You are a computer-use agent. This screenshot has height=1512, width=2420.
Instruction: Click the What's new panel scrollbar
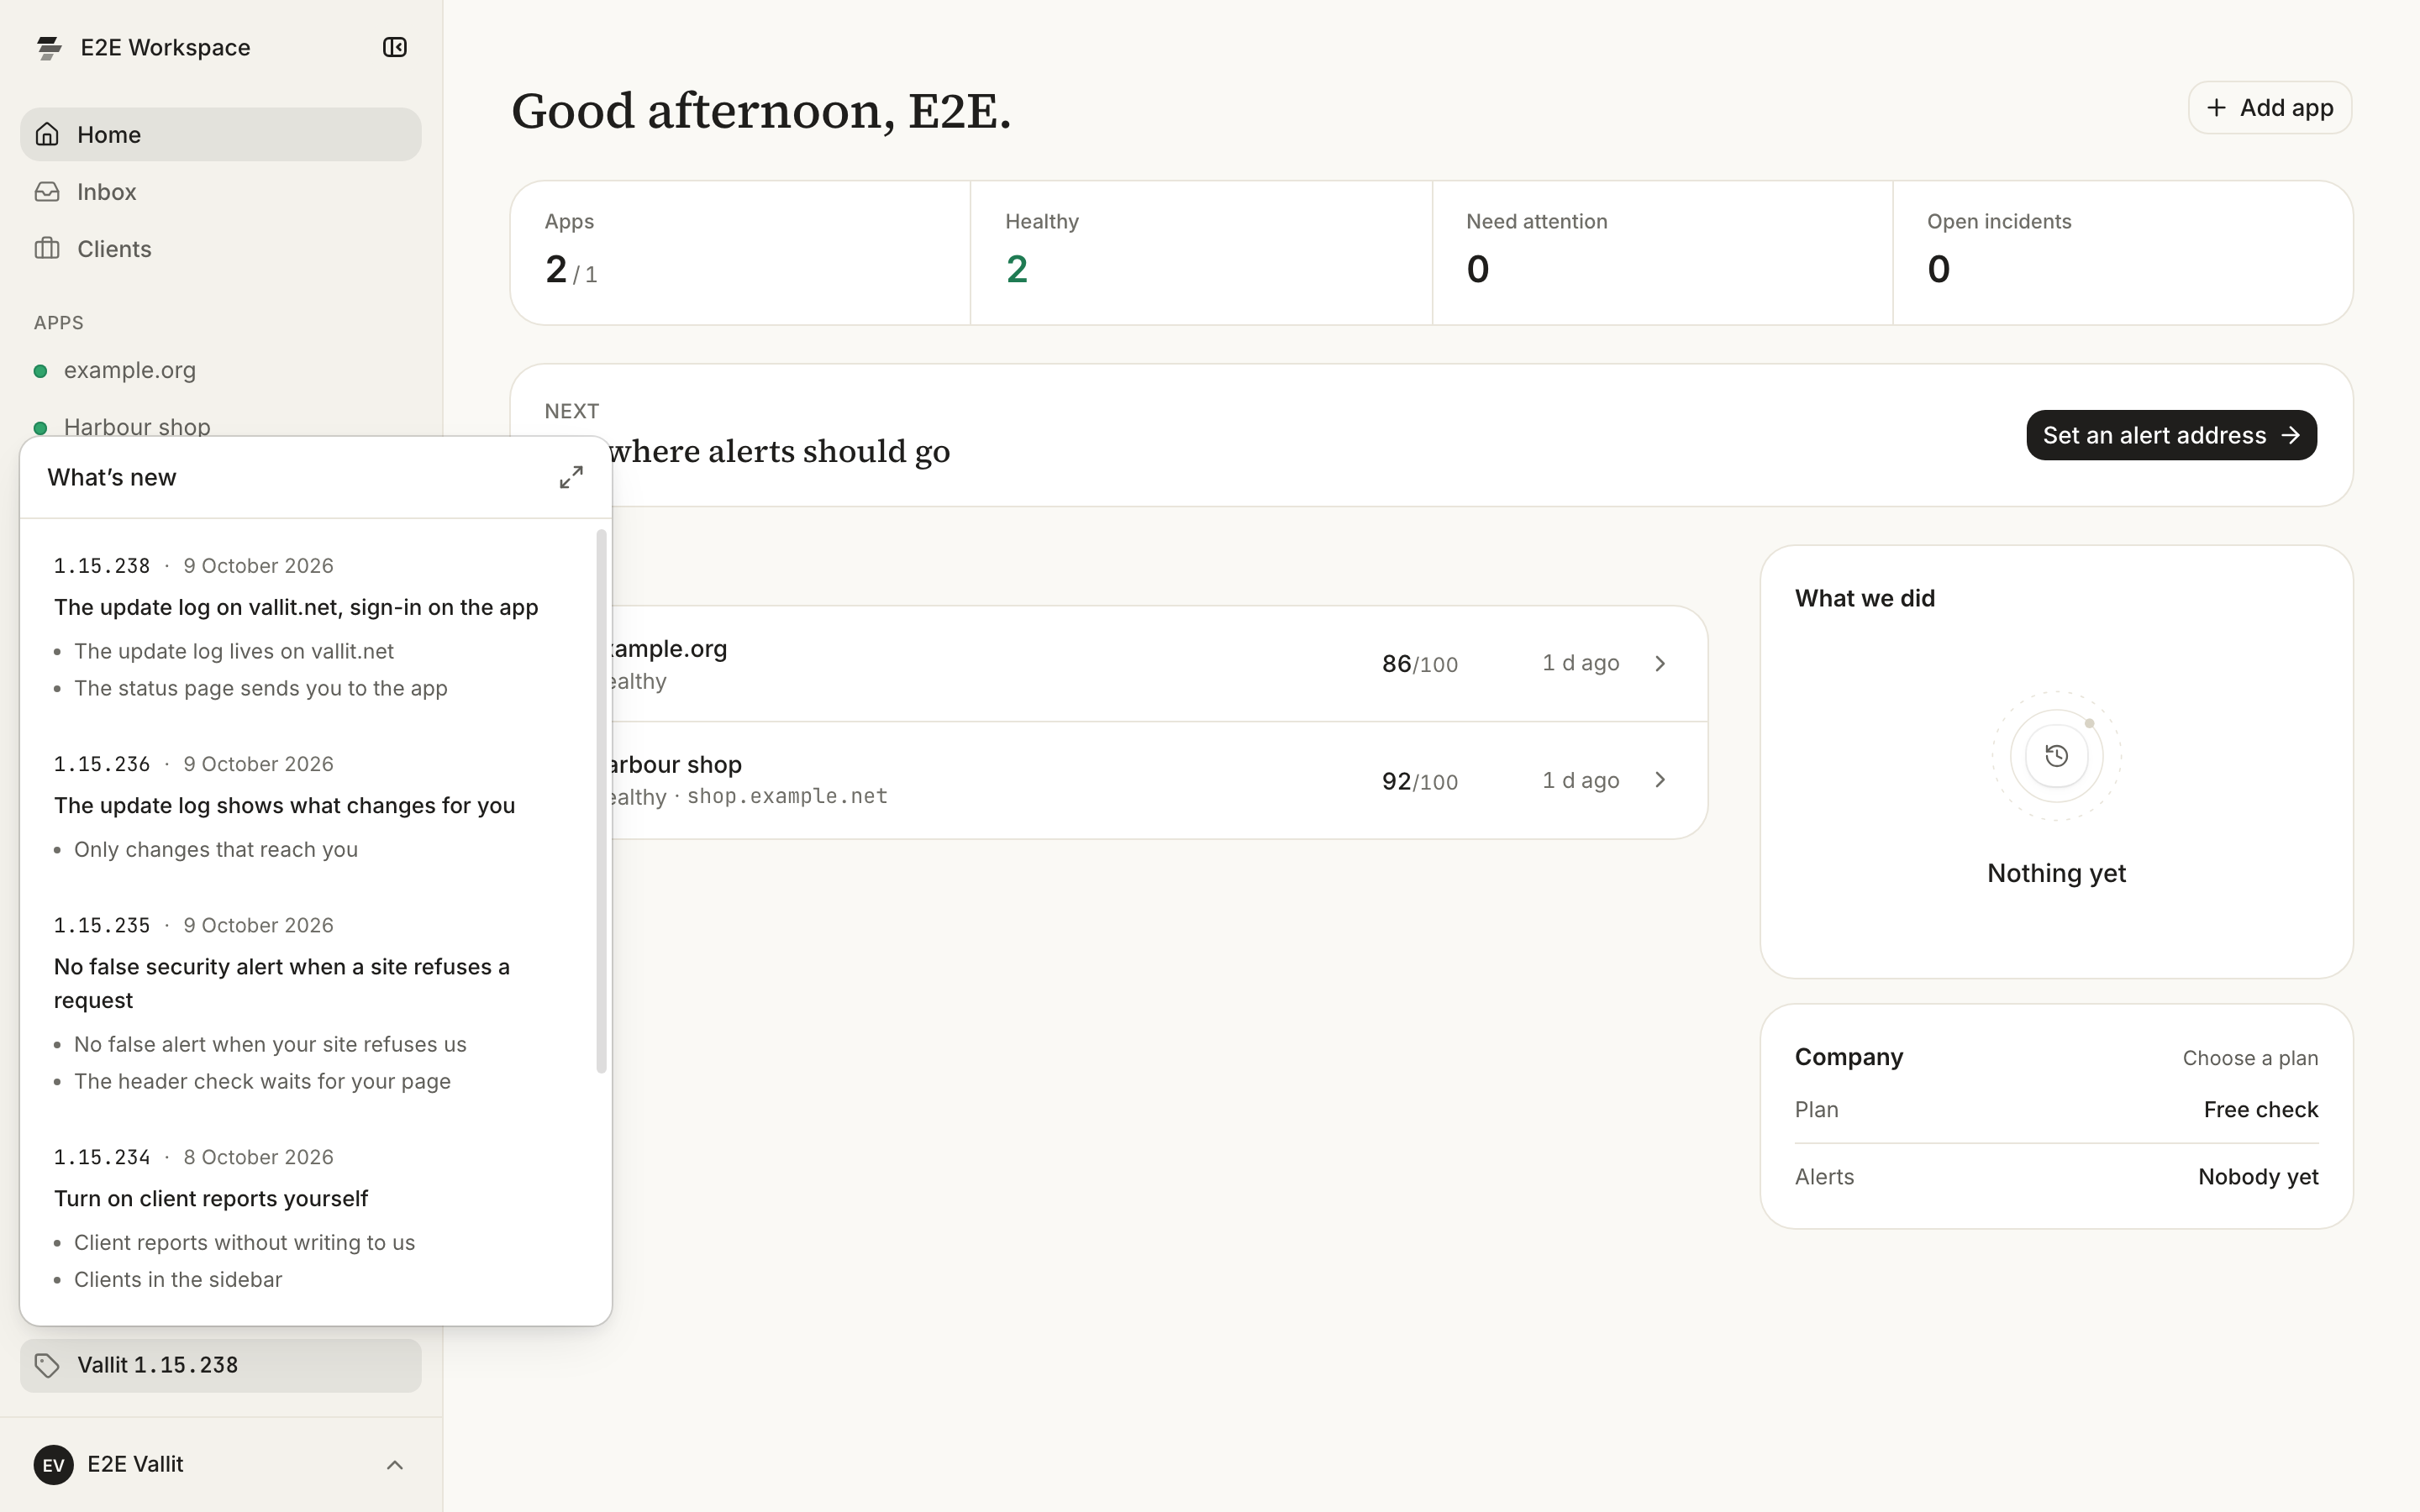[x=601, y=800]
